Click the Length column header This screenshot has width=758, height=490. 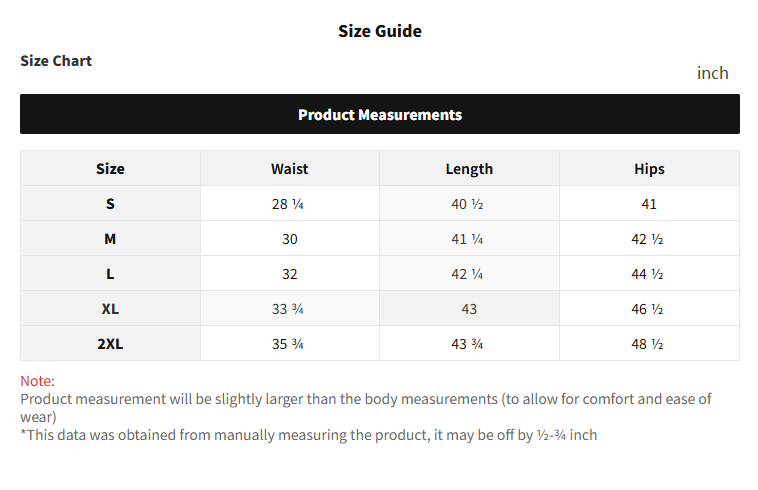(x=469, y=169)
